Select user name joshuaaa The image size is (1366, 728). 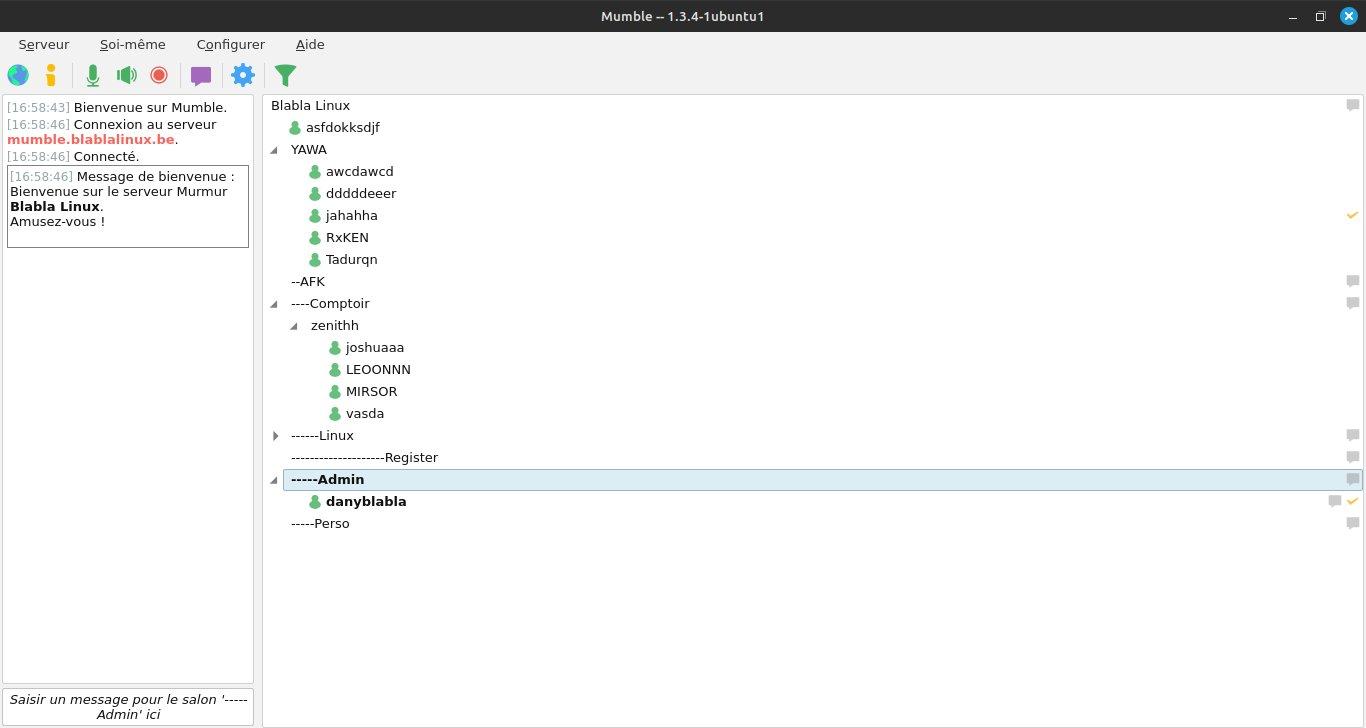point(375,348)
